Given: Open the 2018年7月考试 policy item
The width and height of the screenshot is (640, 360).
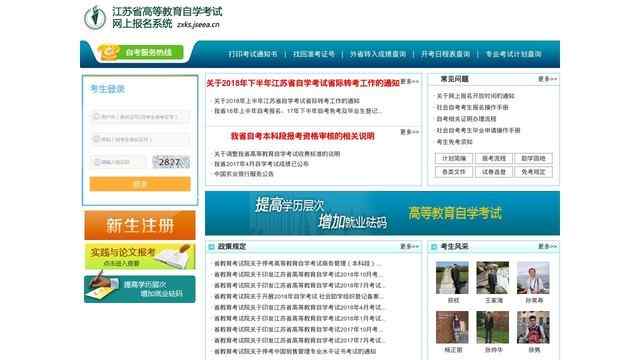Looking at the screenshot, I should [x=300, y=285].
